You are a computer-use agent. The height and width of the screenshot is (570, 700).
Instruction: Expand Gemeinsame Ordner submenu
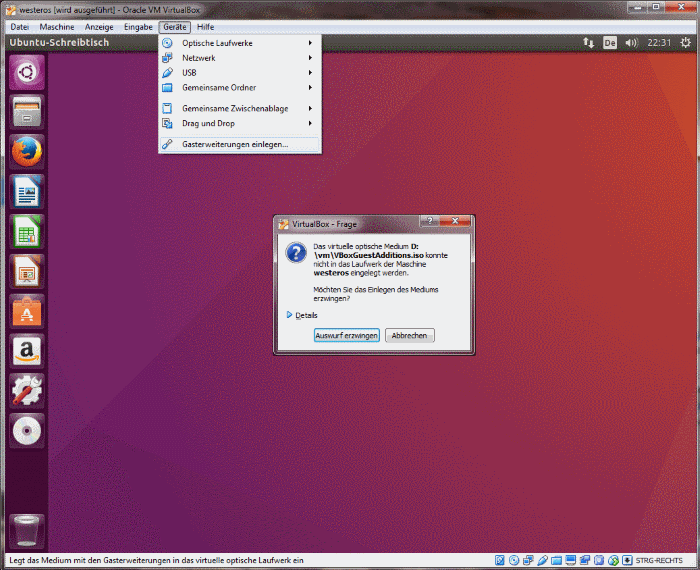(x=240, y=87)
